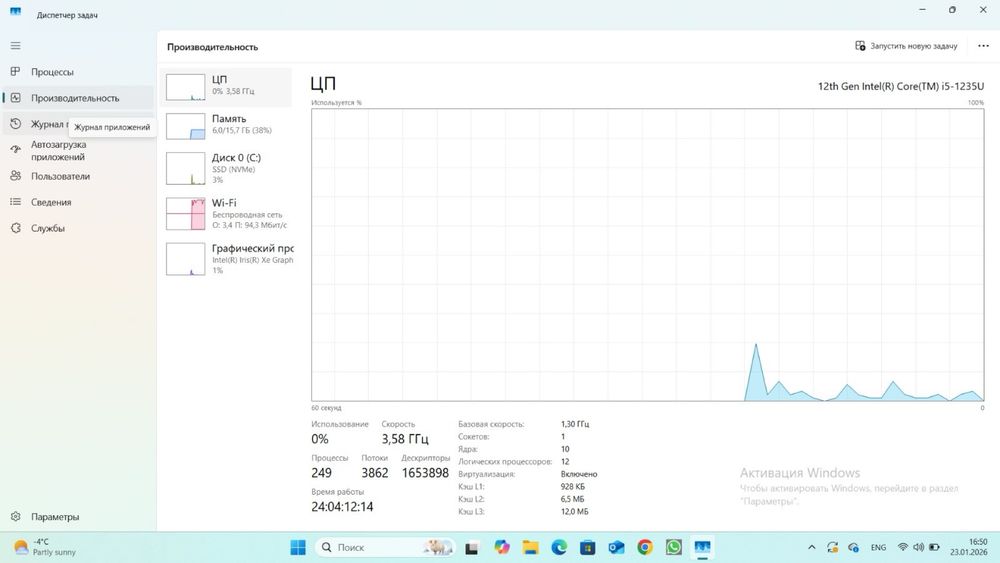The image size is (1000, 563).
Task: Open Microsoft Store from the taskbar
Action: [x=587, y=547]
